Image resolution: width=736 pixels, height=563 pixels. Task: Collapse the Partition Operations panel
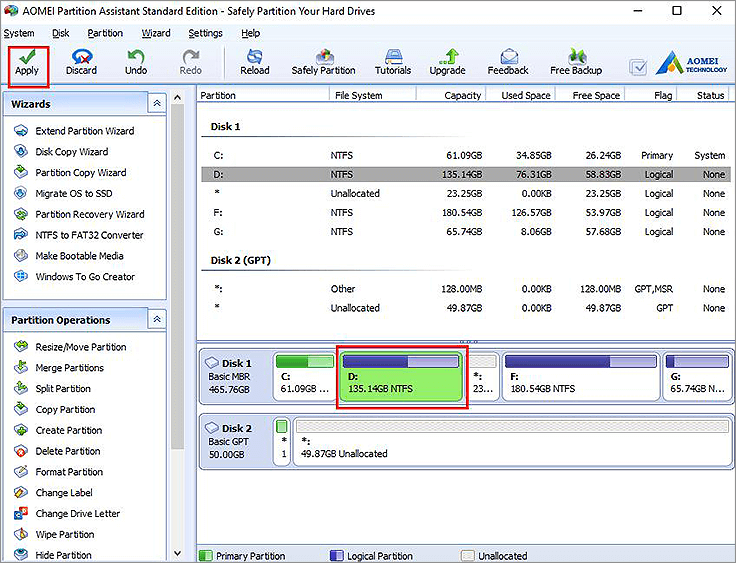click(x=157, y=320)
